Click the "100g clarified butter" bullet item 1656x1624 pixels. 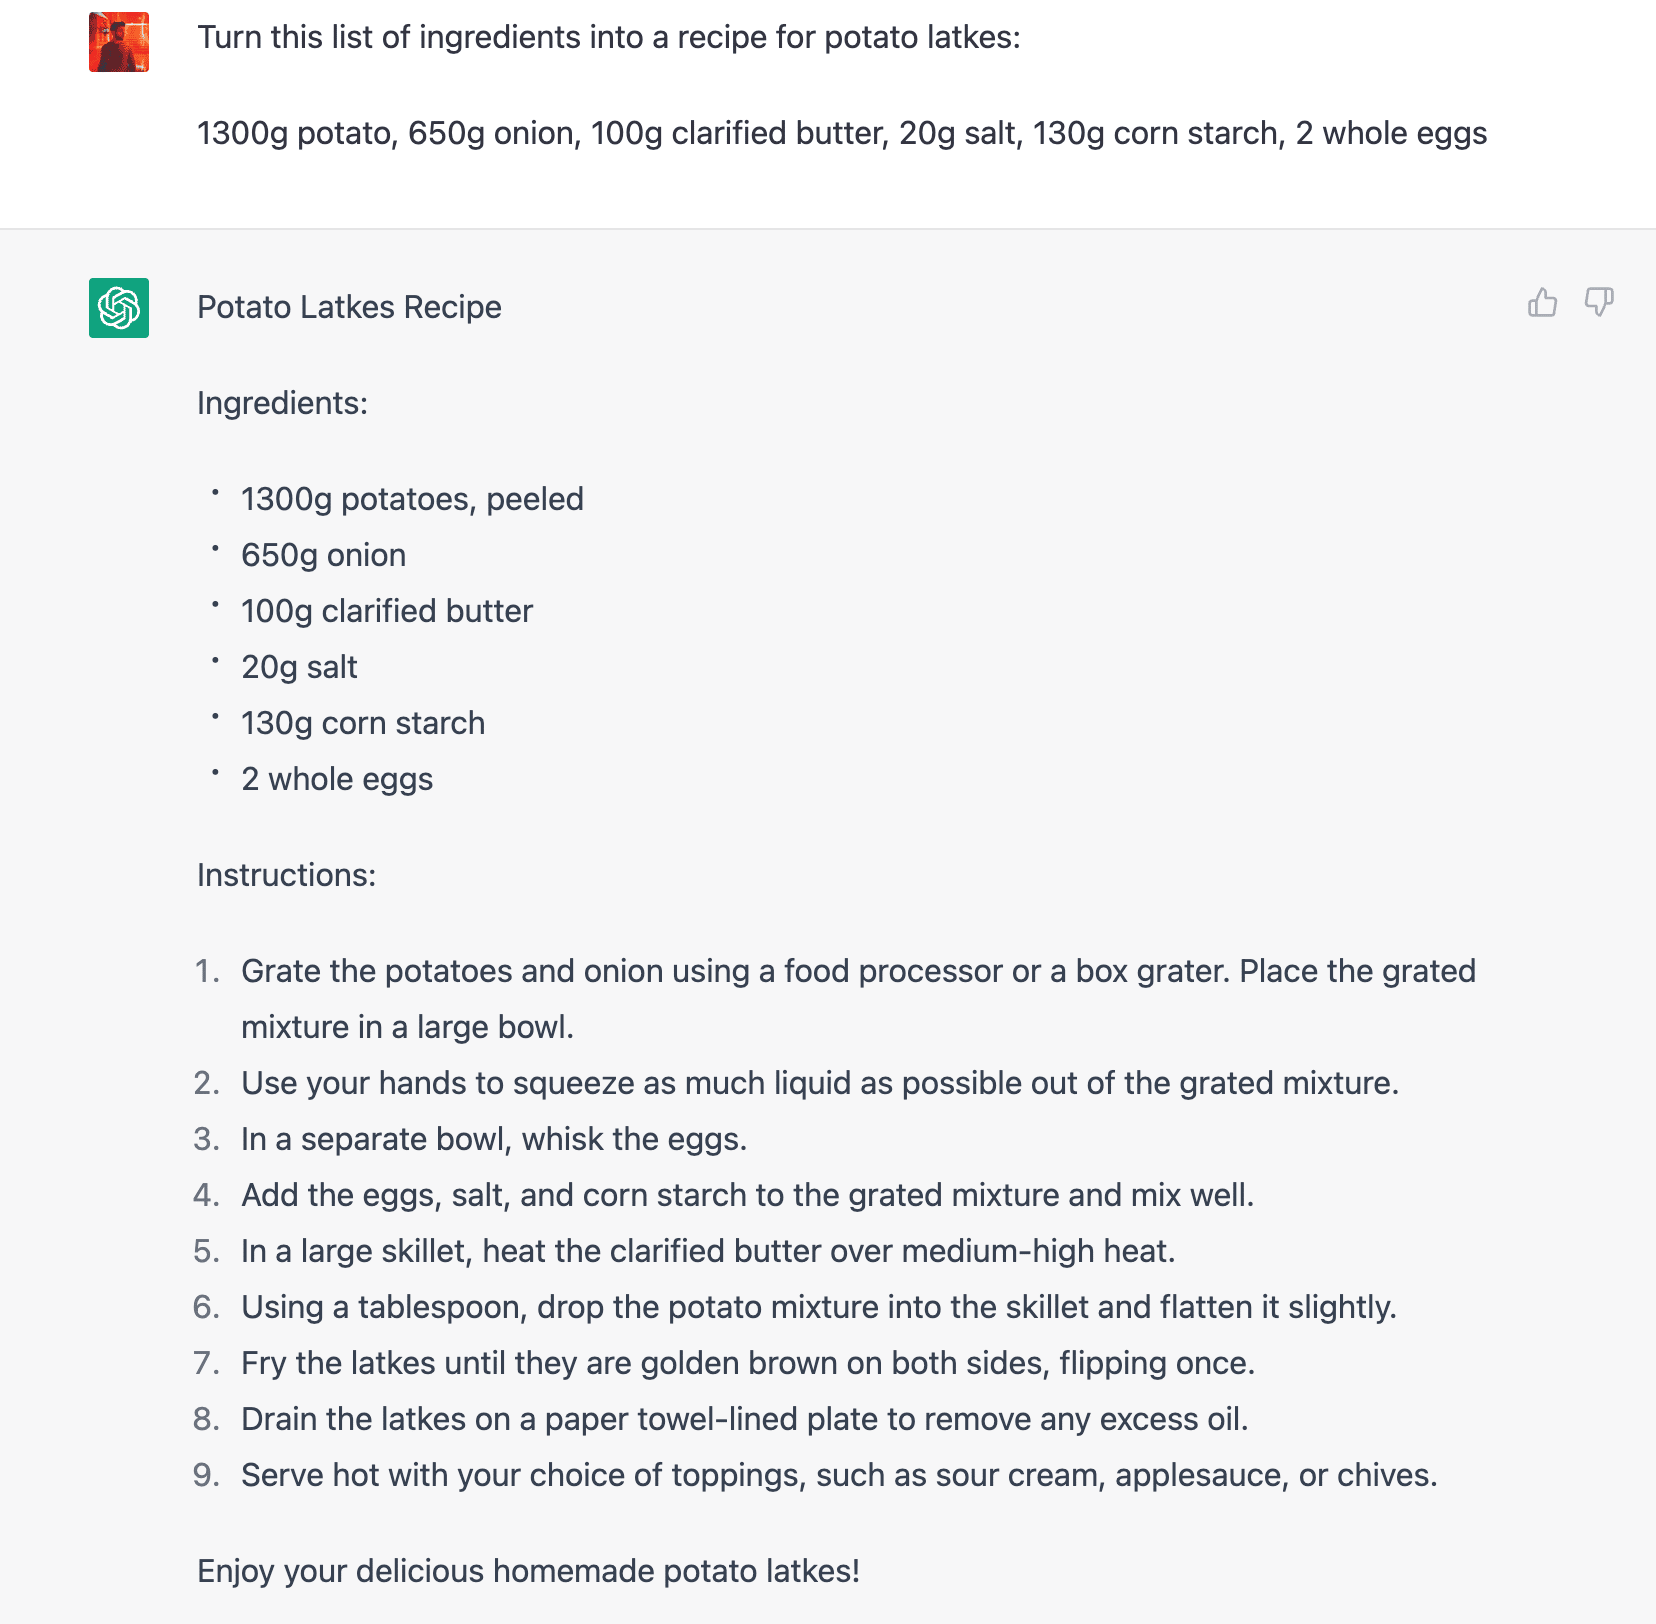(x=387, y=611)
